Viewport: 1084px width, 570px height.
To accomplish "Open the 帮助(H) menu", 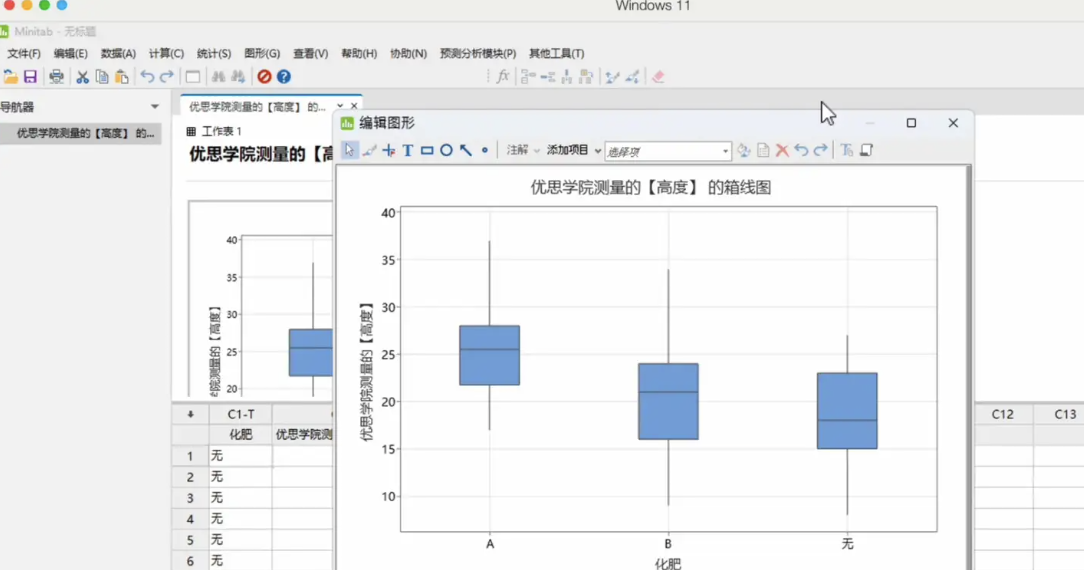I will [x=359, y=53].
